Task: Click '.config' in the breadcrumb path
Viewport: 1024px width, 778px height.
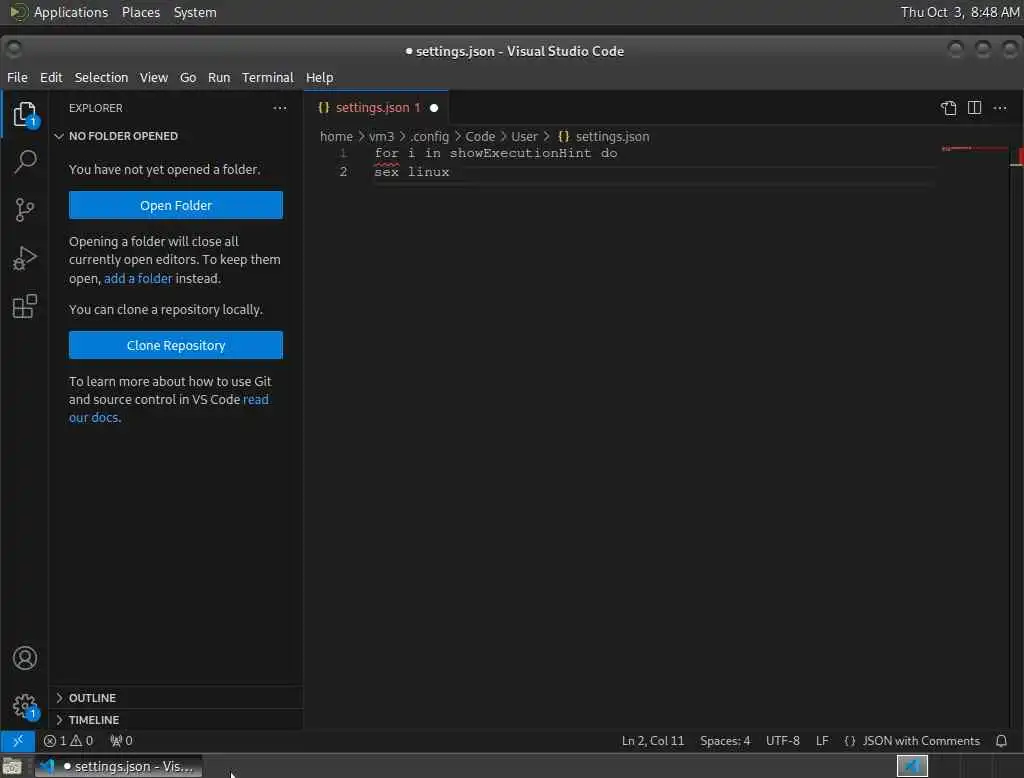Action: [430, 136]
